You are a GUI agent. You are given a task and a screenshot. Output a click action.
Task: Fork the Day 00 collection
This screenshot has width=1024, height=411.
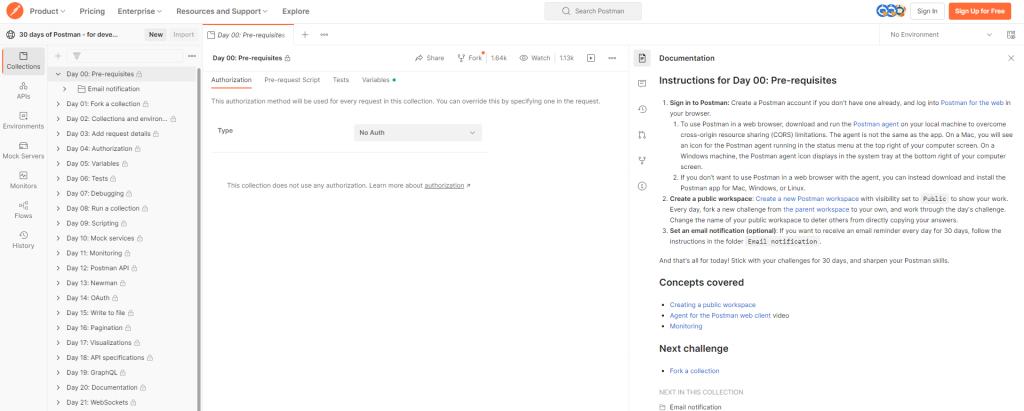(x=470, y=58)
